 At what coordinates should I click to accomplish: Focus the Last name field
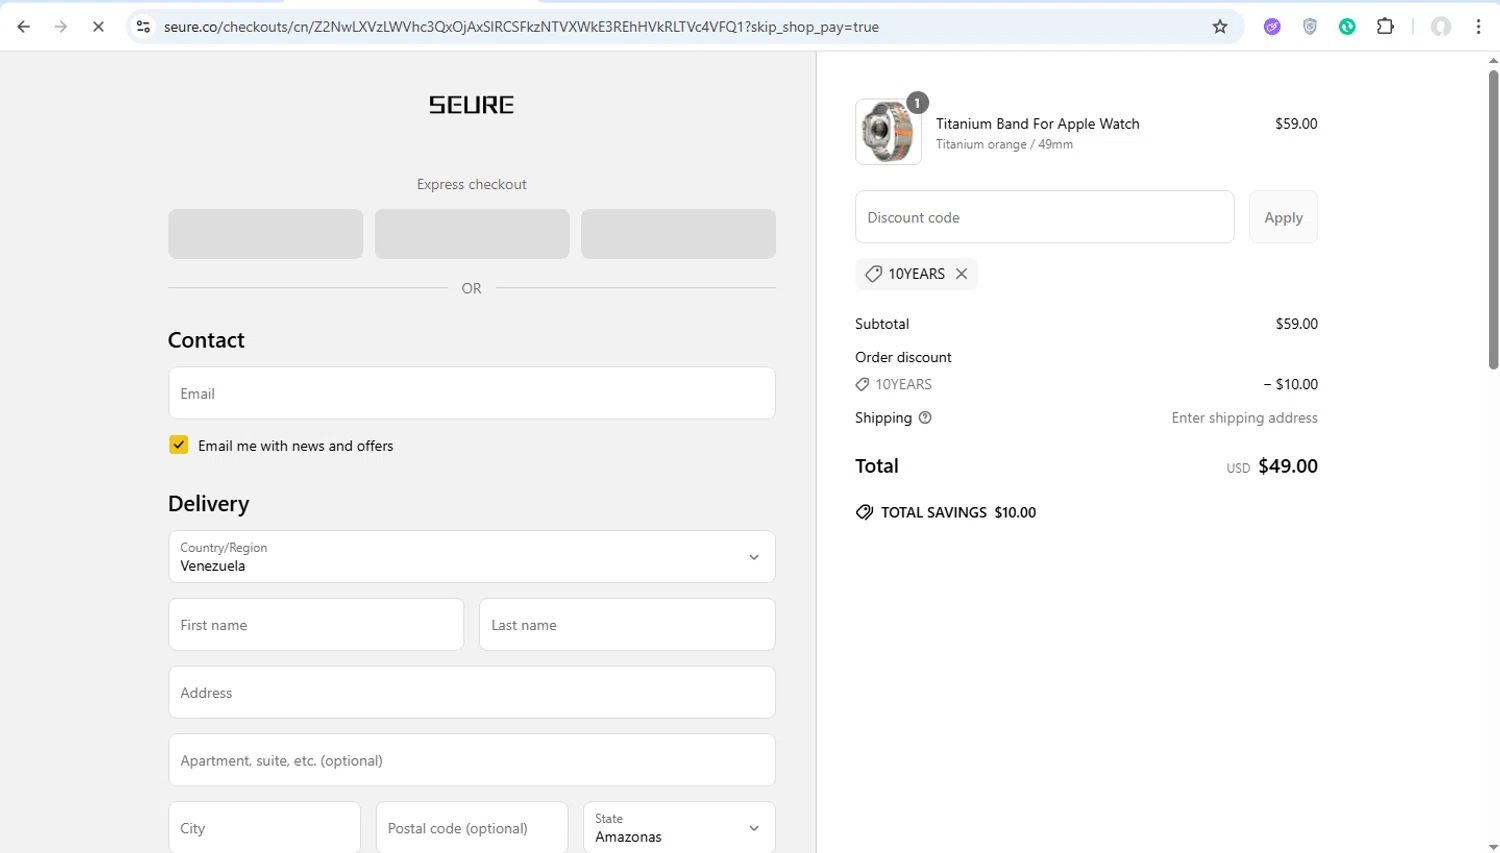627,625
